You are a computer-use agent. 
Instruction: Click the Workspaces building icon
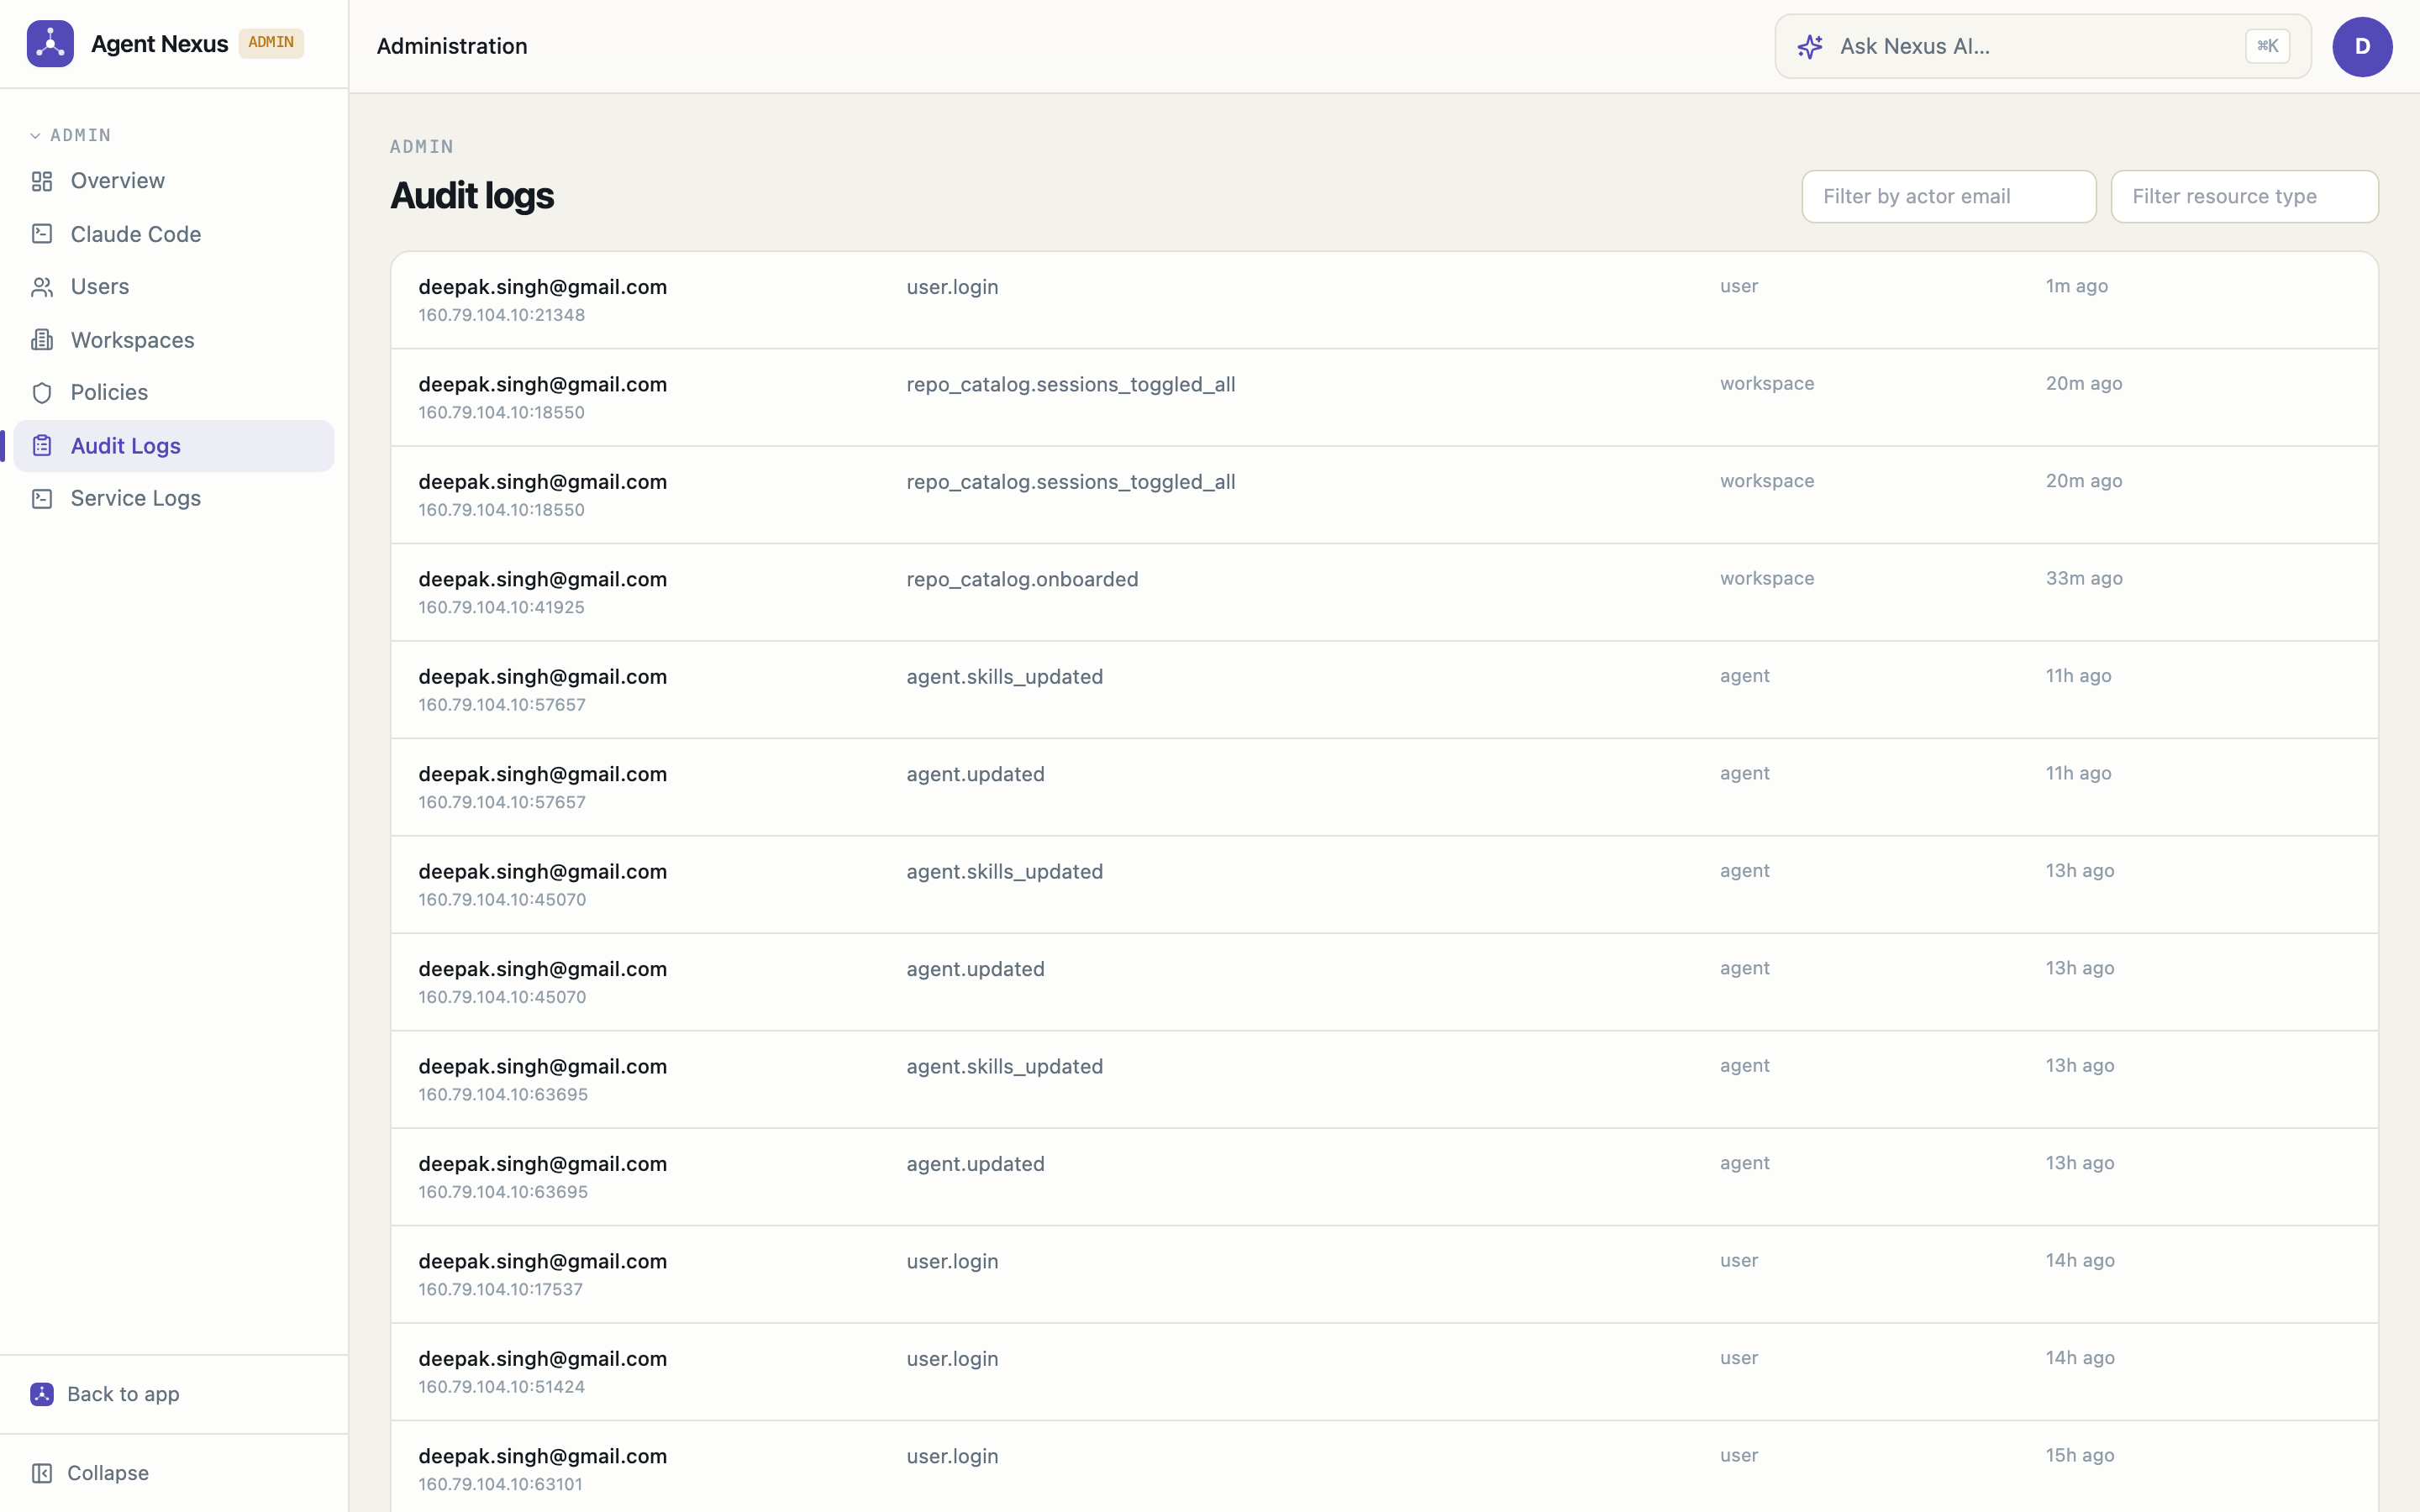pos(42,340)
